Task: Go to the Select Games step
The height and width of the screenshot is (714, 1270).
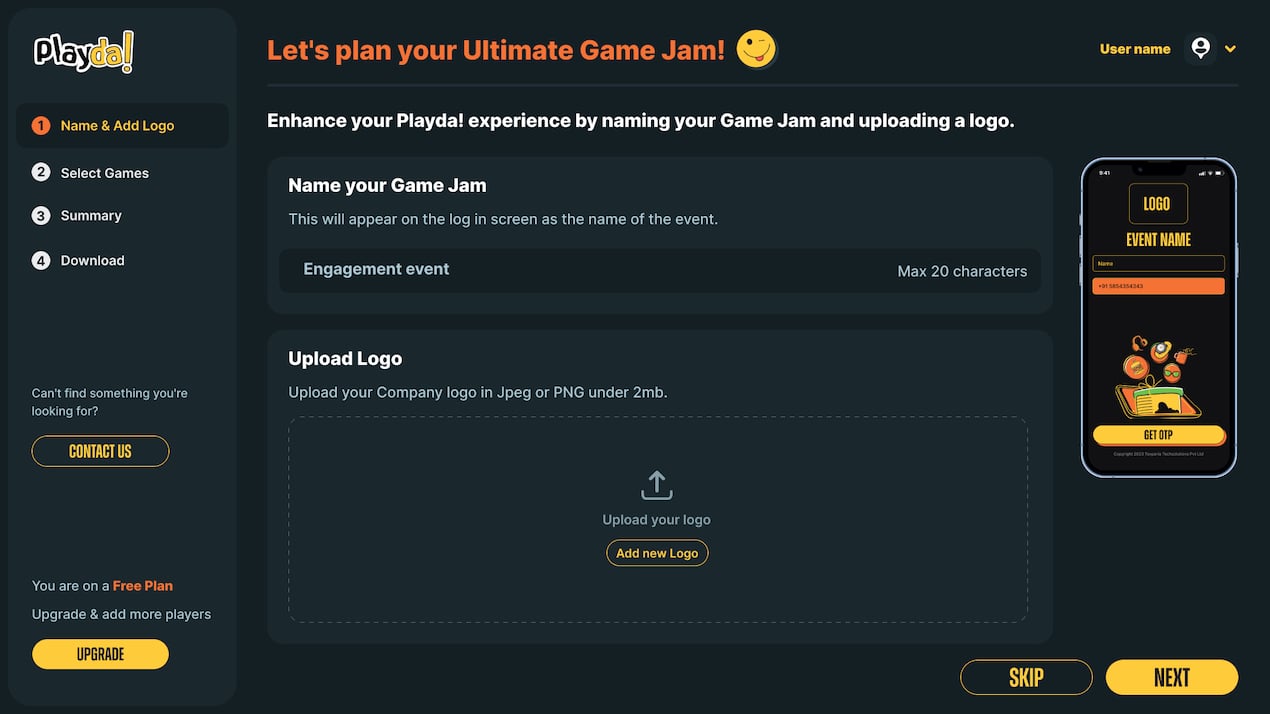Action: point(104,173)
